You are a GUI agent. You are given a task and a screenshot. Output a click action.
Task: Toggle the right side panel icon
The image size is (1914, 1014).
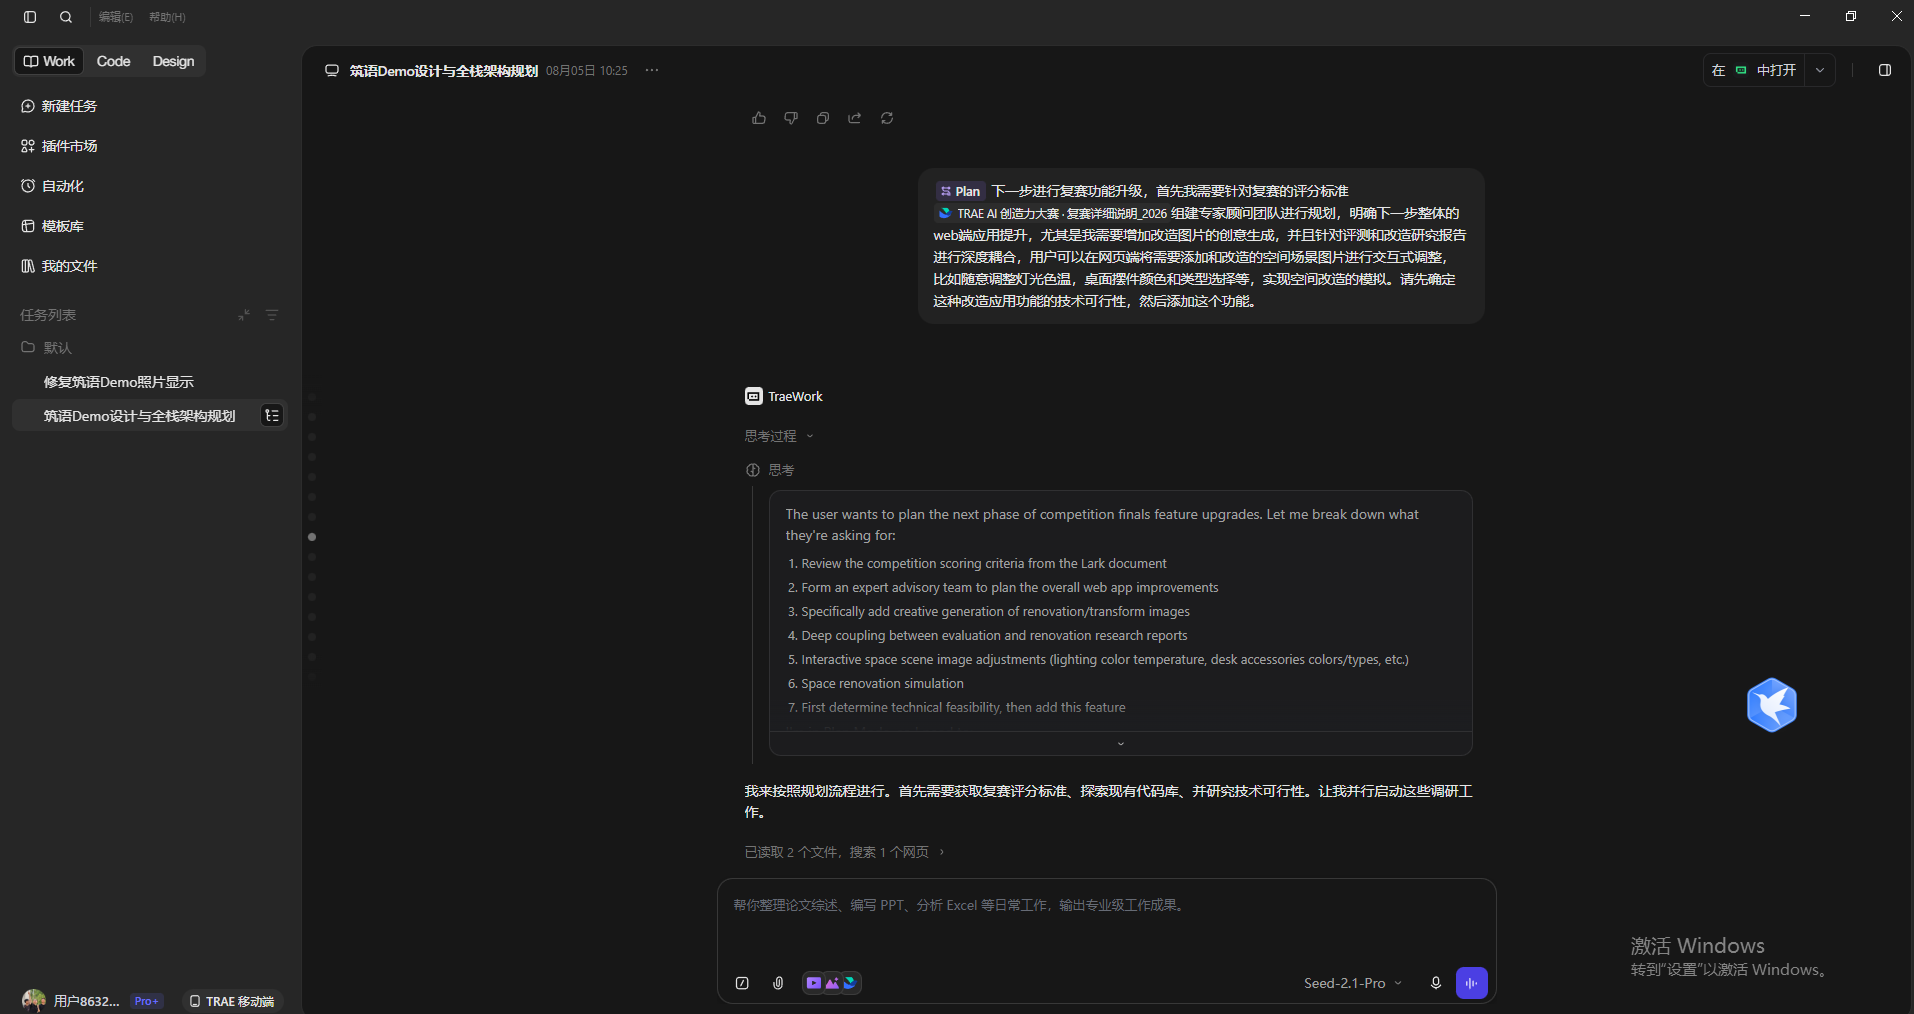click(1885, 70)
